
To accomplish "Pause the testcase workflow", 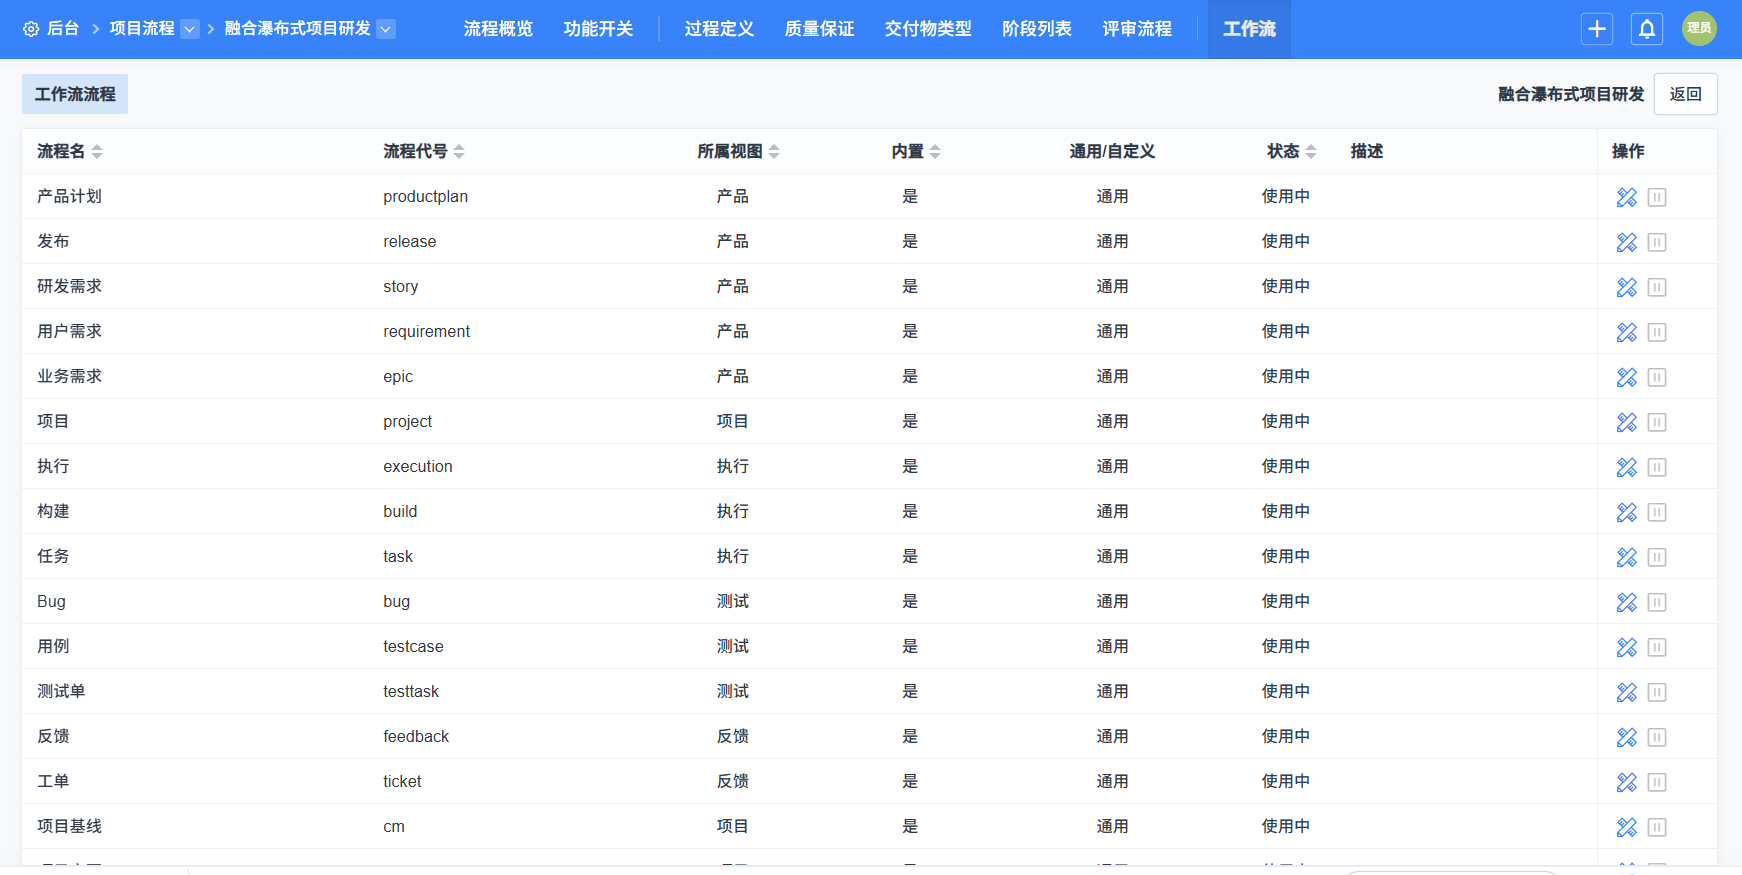I will [1657, 647].
